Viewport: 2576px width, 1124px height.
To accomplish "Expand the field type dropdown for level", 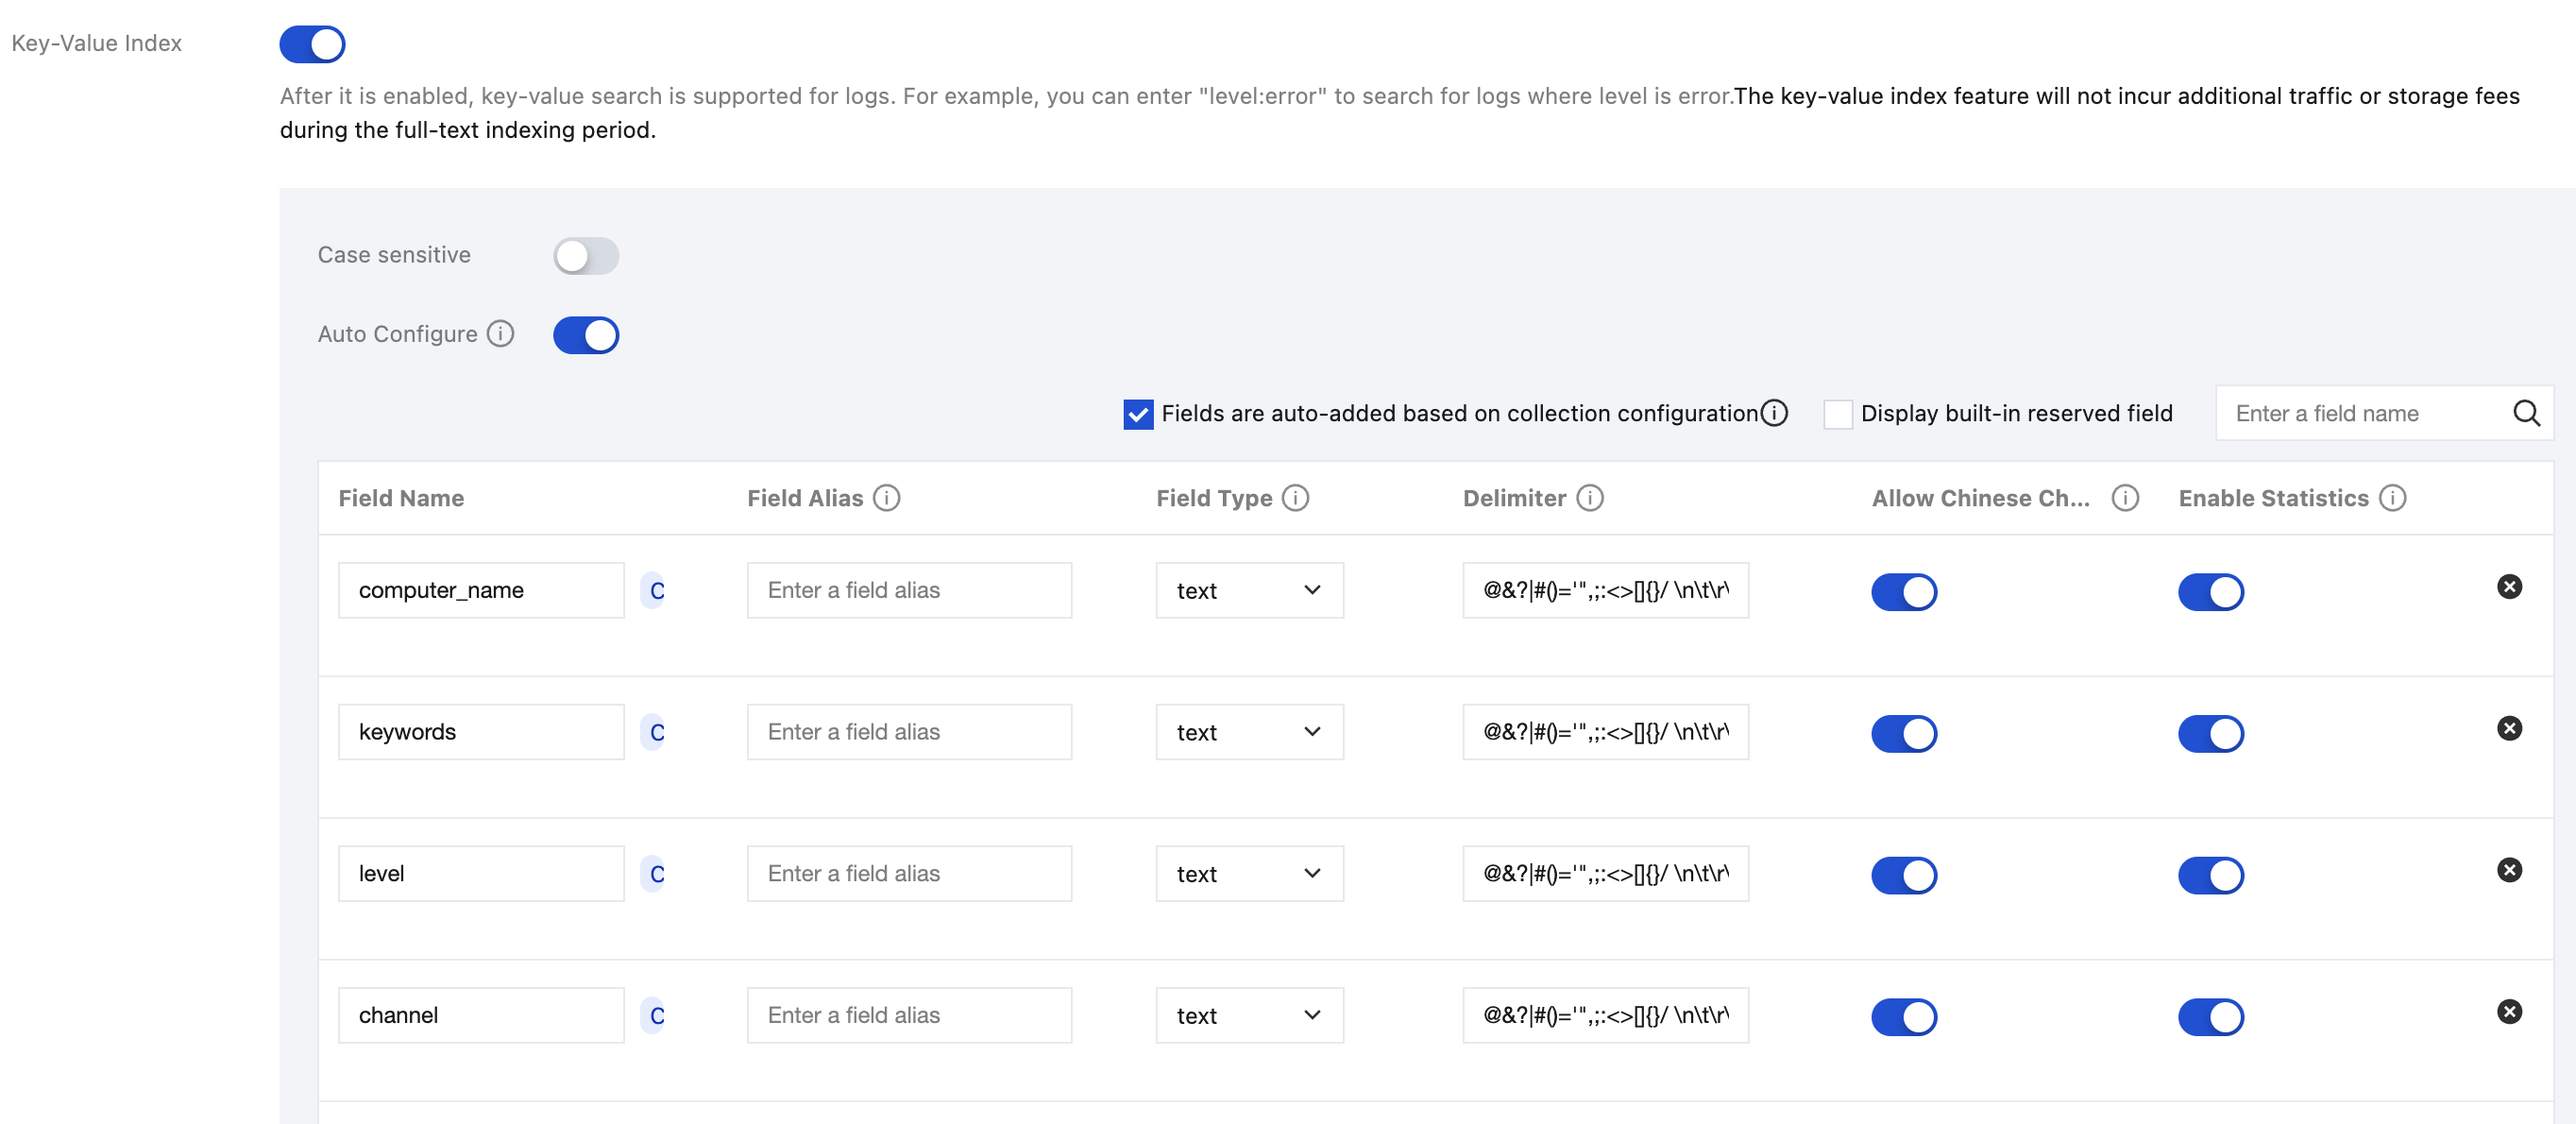I will point(1249,874).
